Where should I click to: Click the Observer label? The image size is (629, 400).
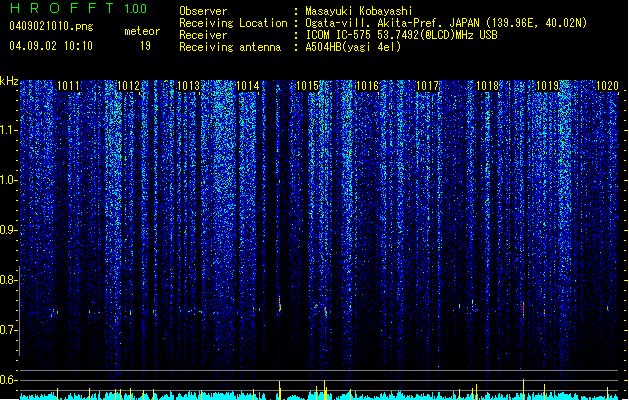[203, 11]
